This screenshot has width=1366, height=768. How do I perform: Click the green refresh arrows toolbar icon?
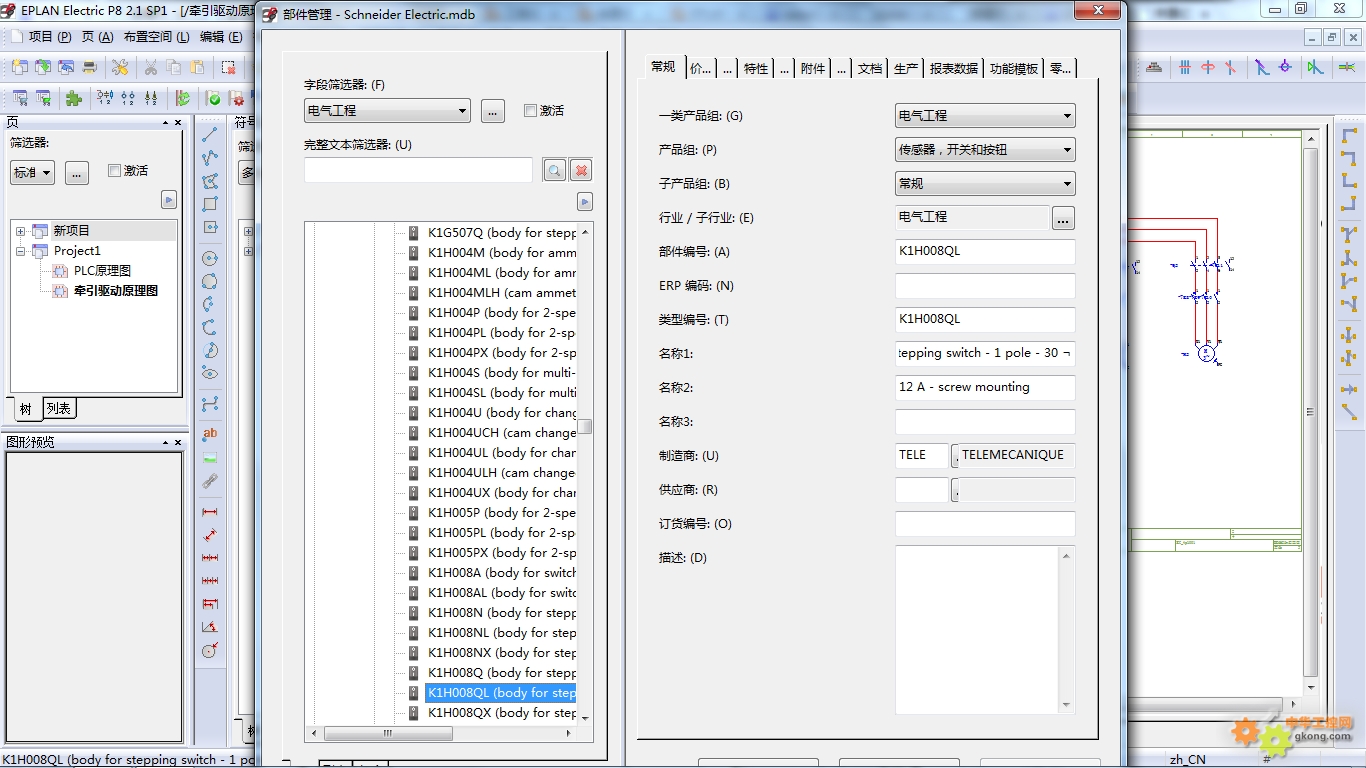(x=183, y=98)
